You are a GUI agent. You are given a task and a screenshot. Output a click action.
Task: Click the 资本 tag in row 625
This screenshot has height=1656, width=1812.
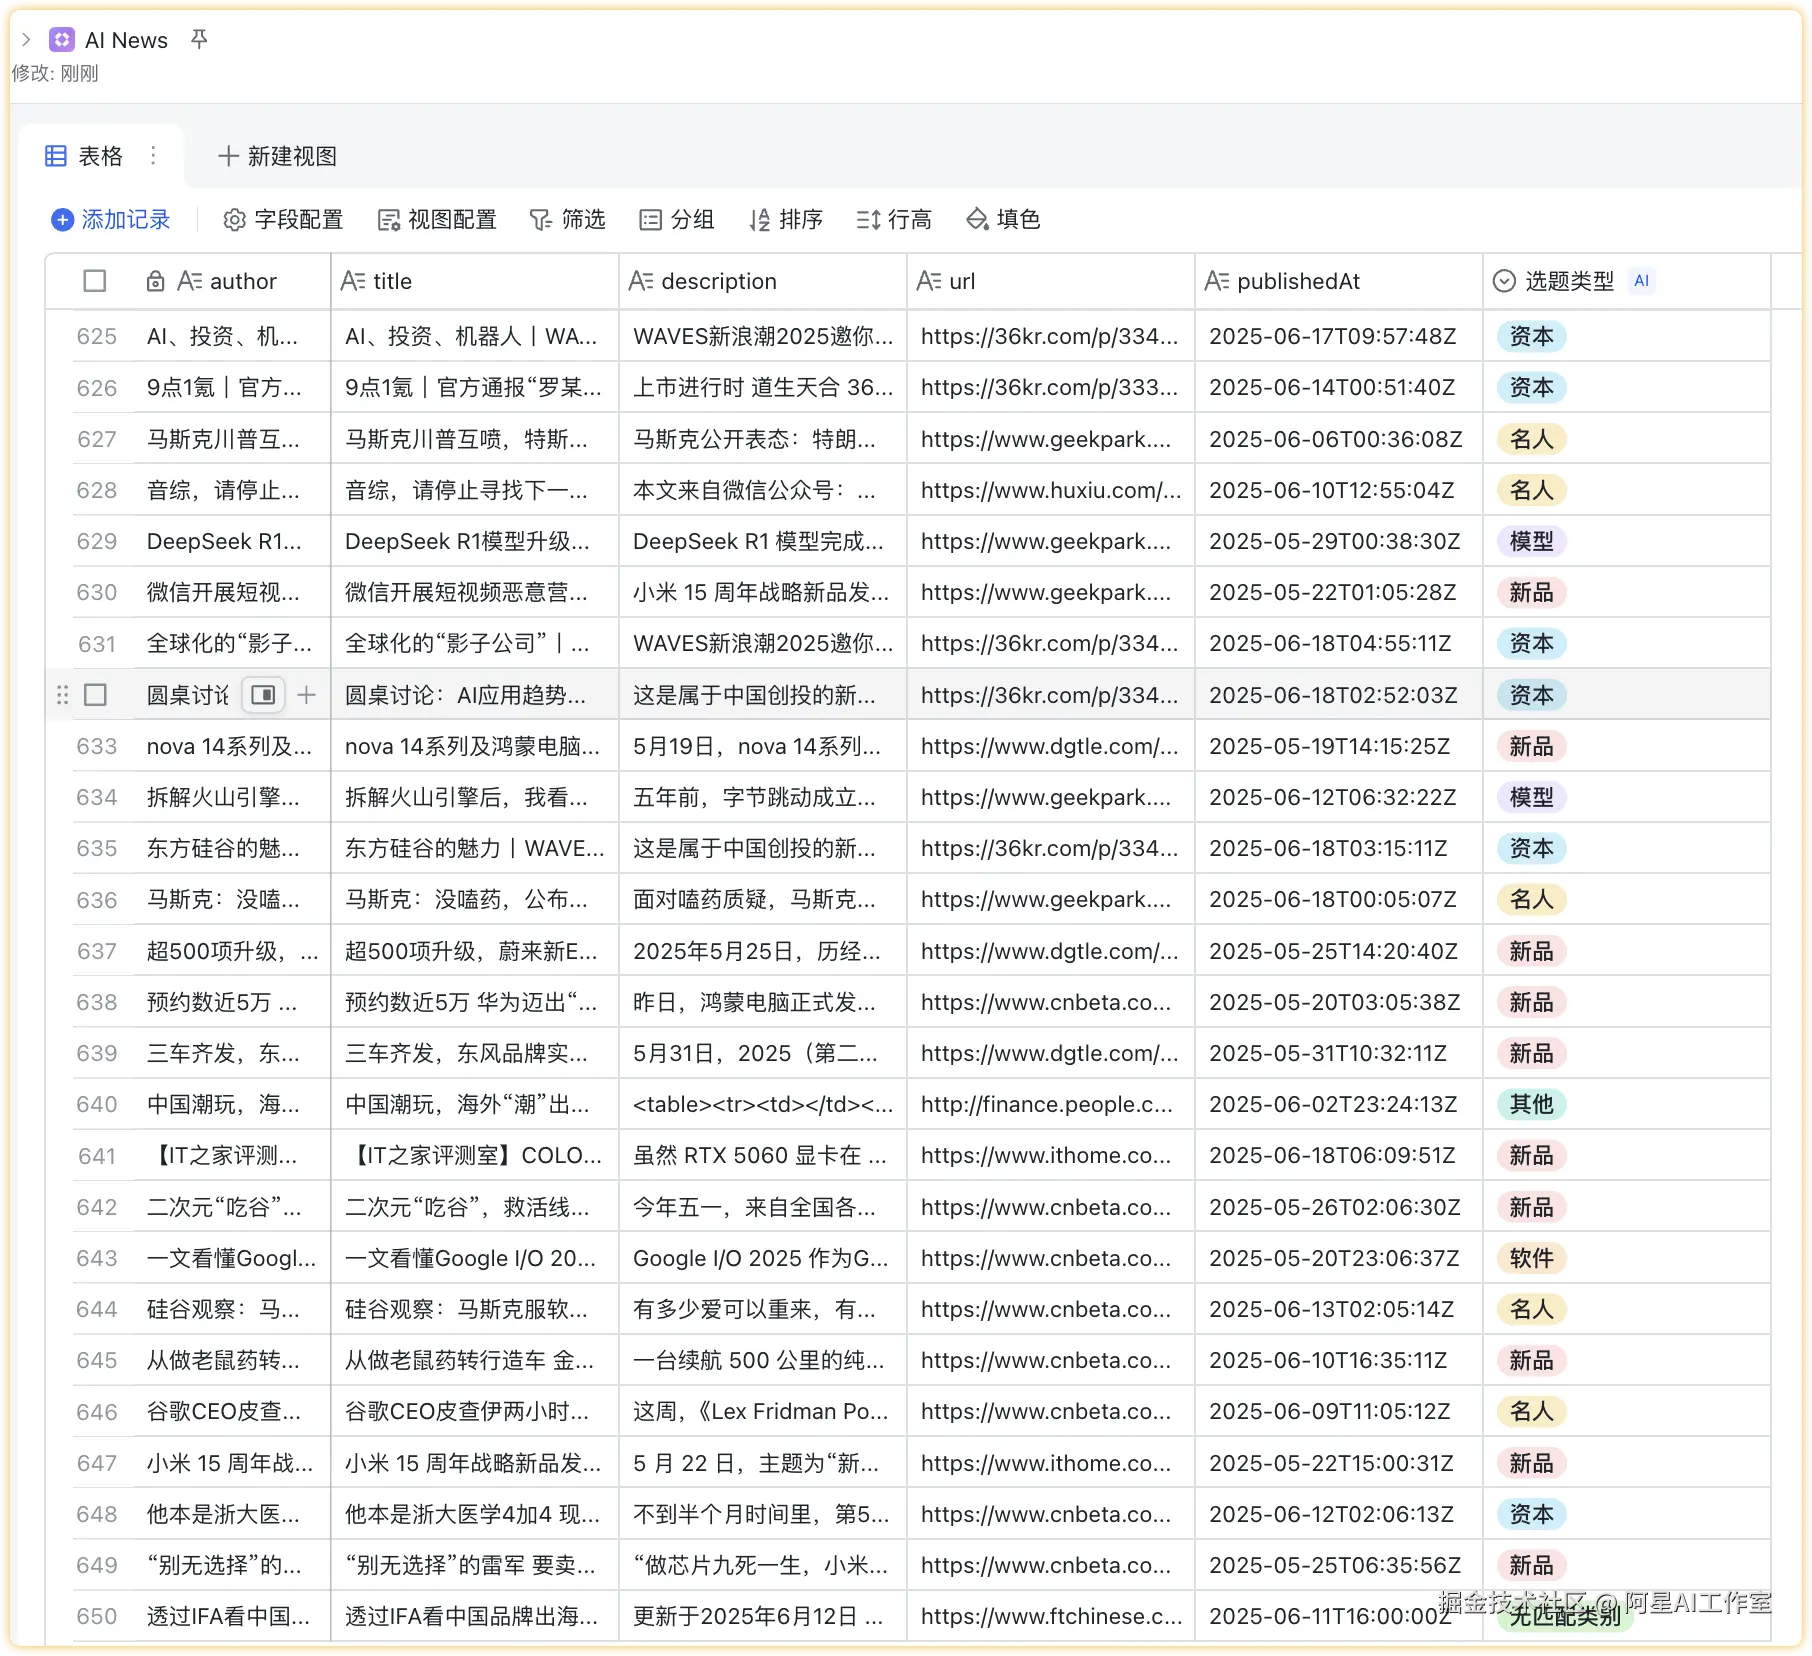coord(1531,336)
